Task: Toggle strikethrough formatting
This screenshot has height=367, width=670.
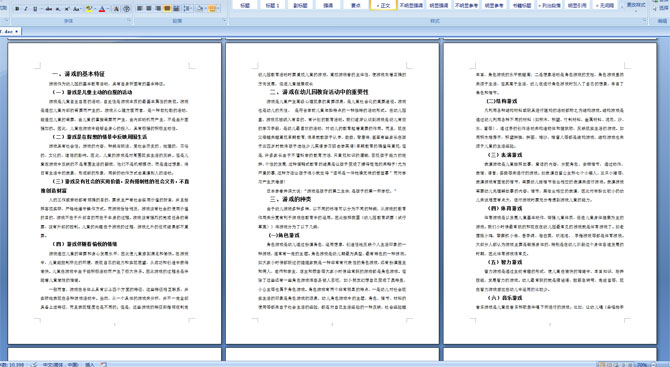Action: [49, 9]
